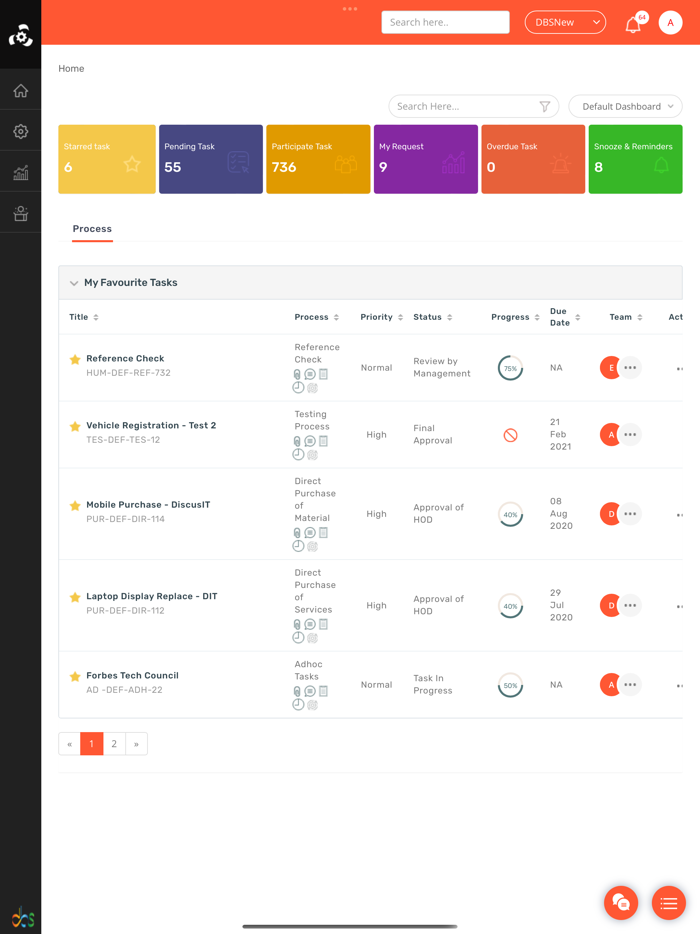The width and height of the screenshot is (700, 934).
Task: Open the Overdue Task card
Action: click(x=533, y=159)
